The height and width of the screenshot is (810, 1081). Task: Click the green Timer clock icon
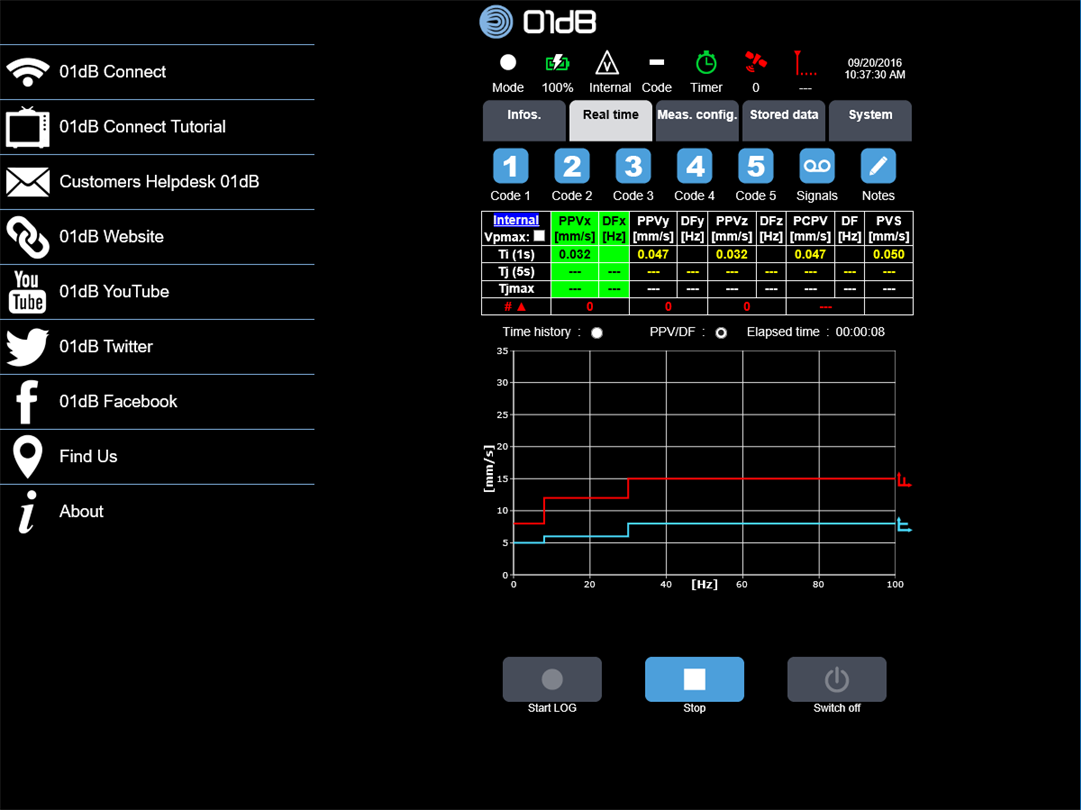pos(706,63)
